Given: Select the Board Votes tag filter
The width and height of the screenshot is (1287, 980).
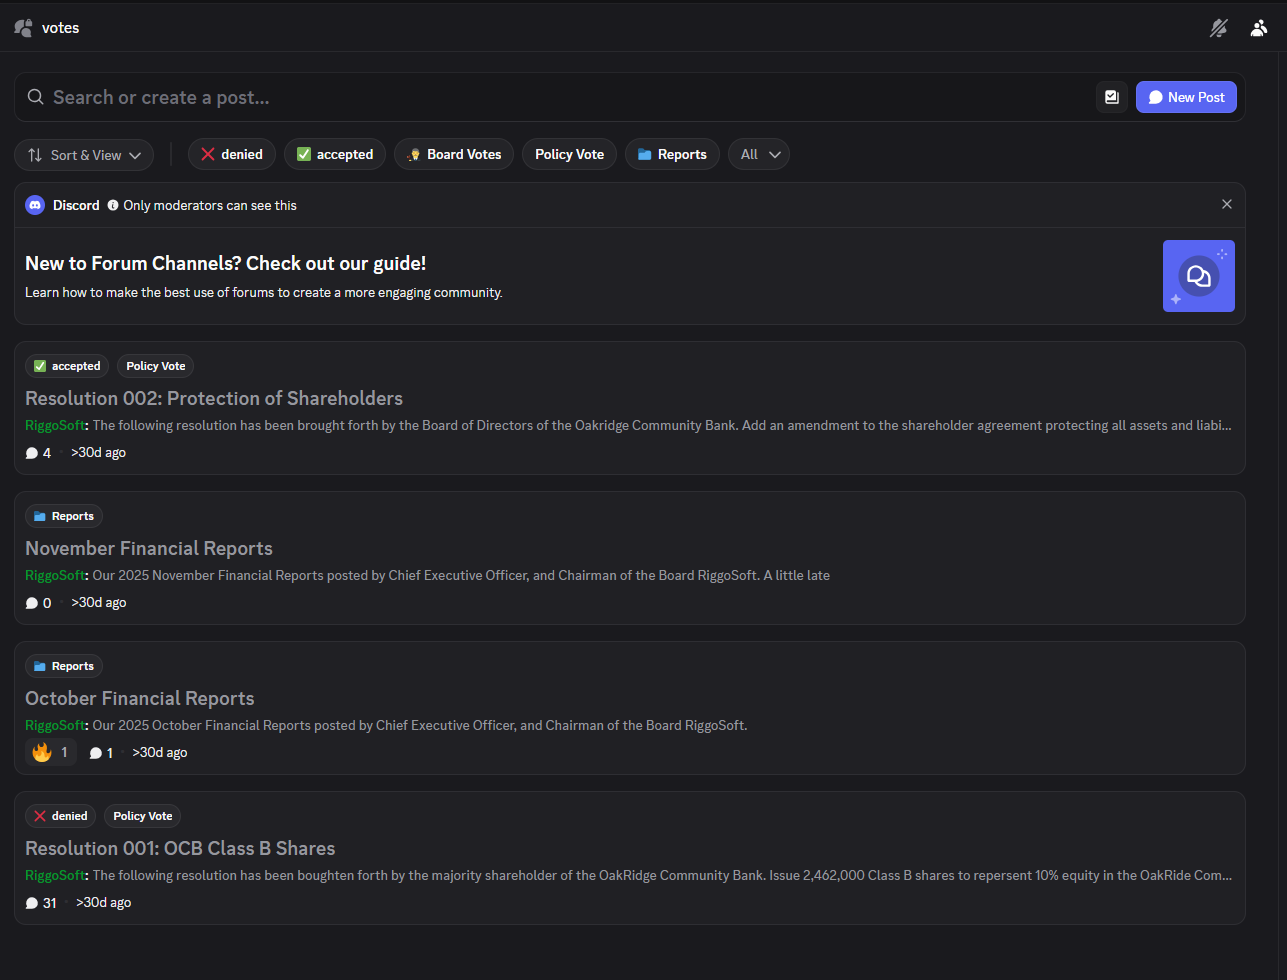Looking at the screenshot, I should pos(454,154).
